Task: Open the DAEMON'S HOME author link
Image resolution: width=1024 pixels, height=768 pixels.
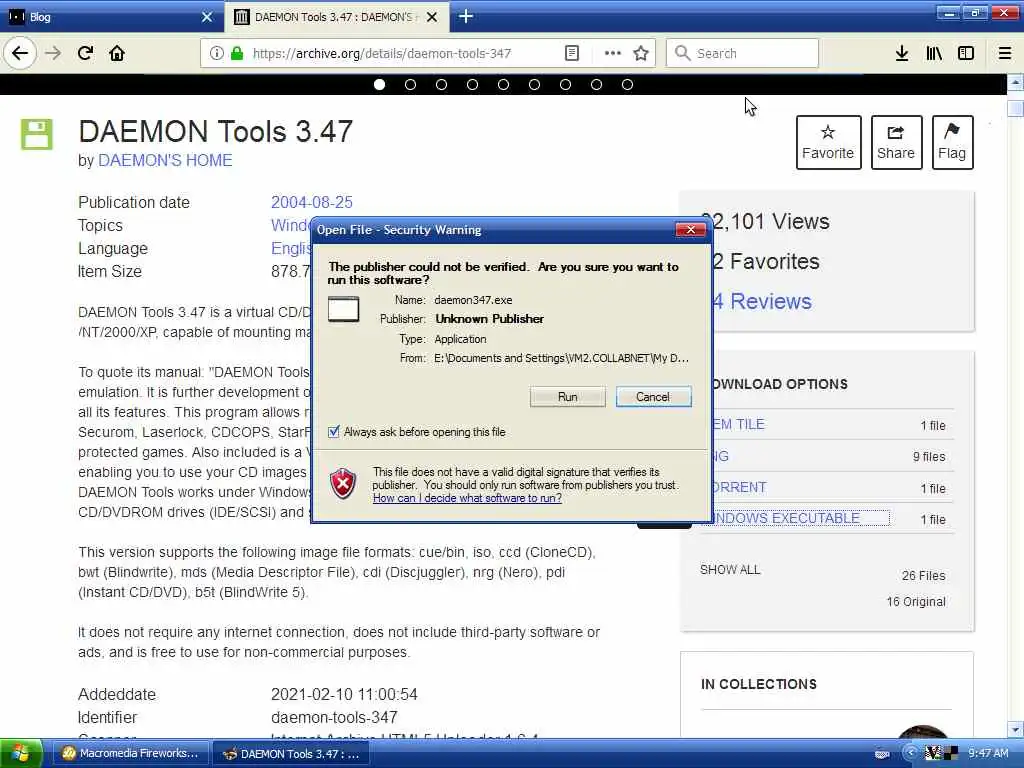Action: point(165,161)
